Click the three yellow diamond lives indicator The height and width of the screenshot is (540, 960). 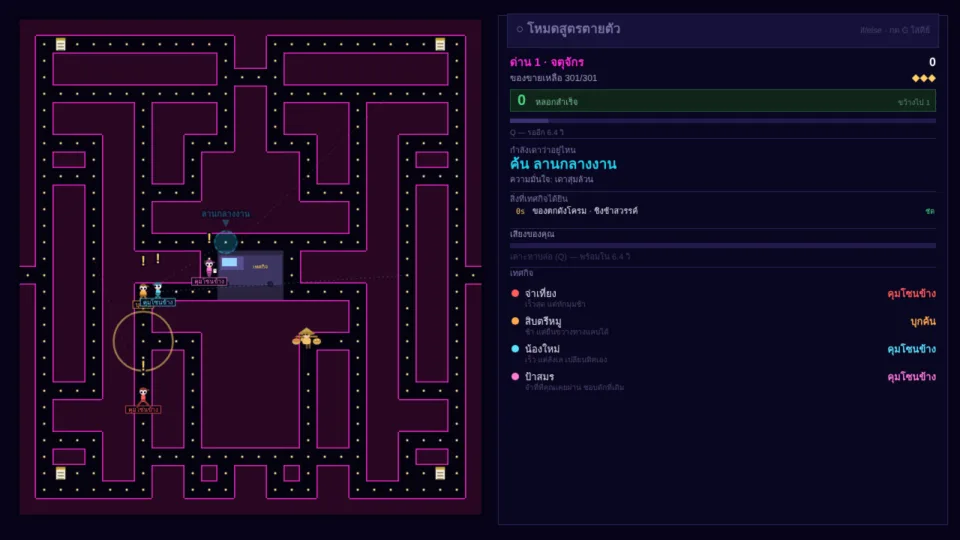(923, 78)
